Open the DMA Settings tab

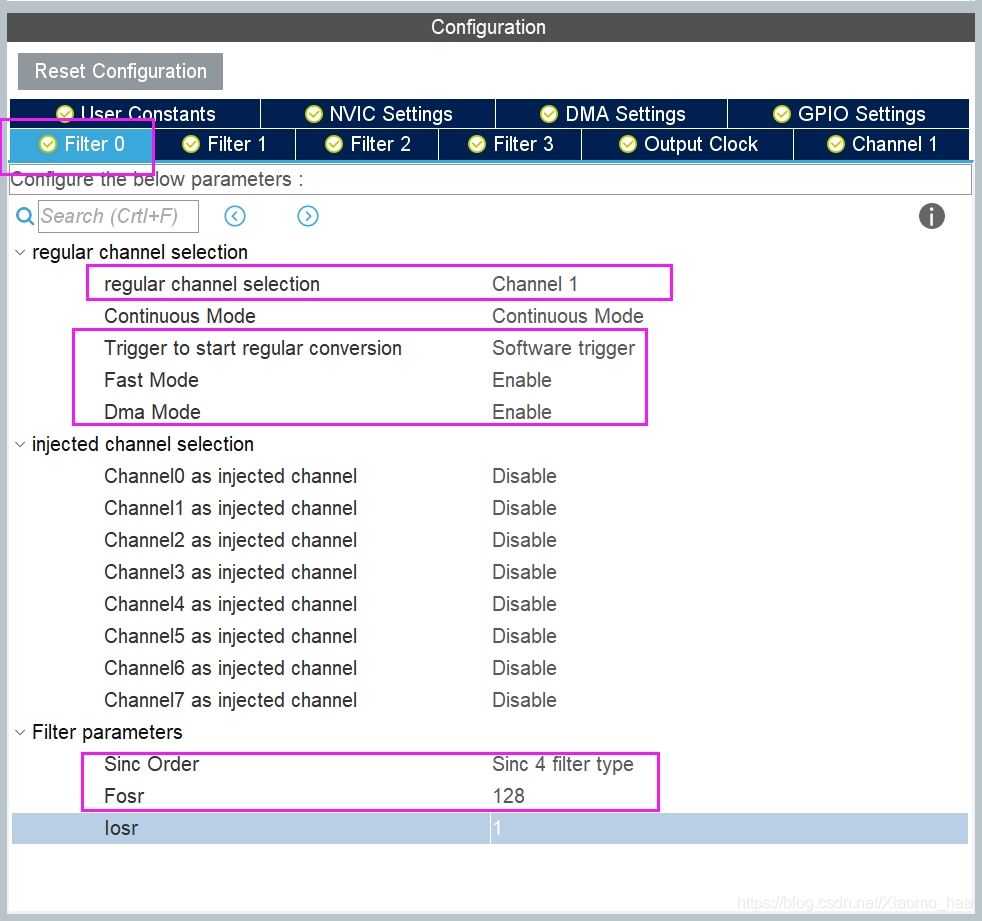tap(612, 114)
